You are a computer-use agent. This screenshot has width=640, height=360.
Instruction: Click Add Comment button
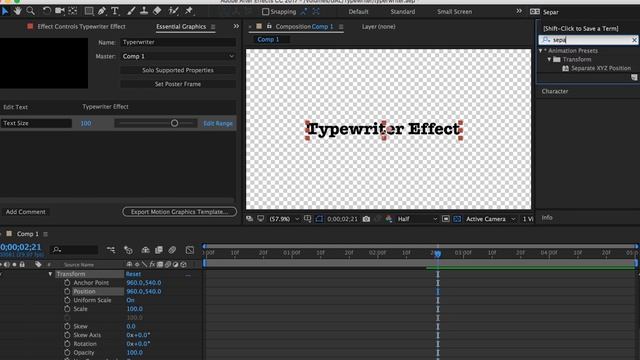[x=26, y=212]
